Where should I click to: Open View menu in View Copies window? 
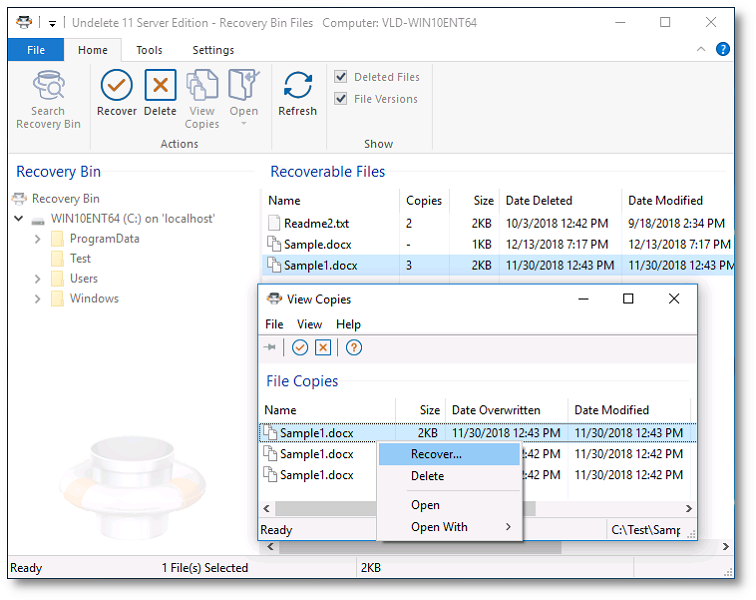[x=309, y=324]
